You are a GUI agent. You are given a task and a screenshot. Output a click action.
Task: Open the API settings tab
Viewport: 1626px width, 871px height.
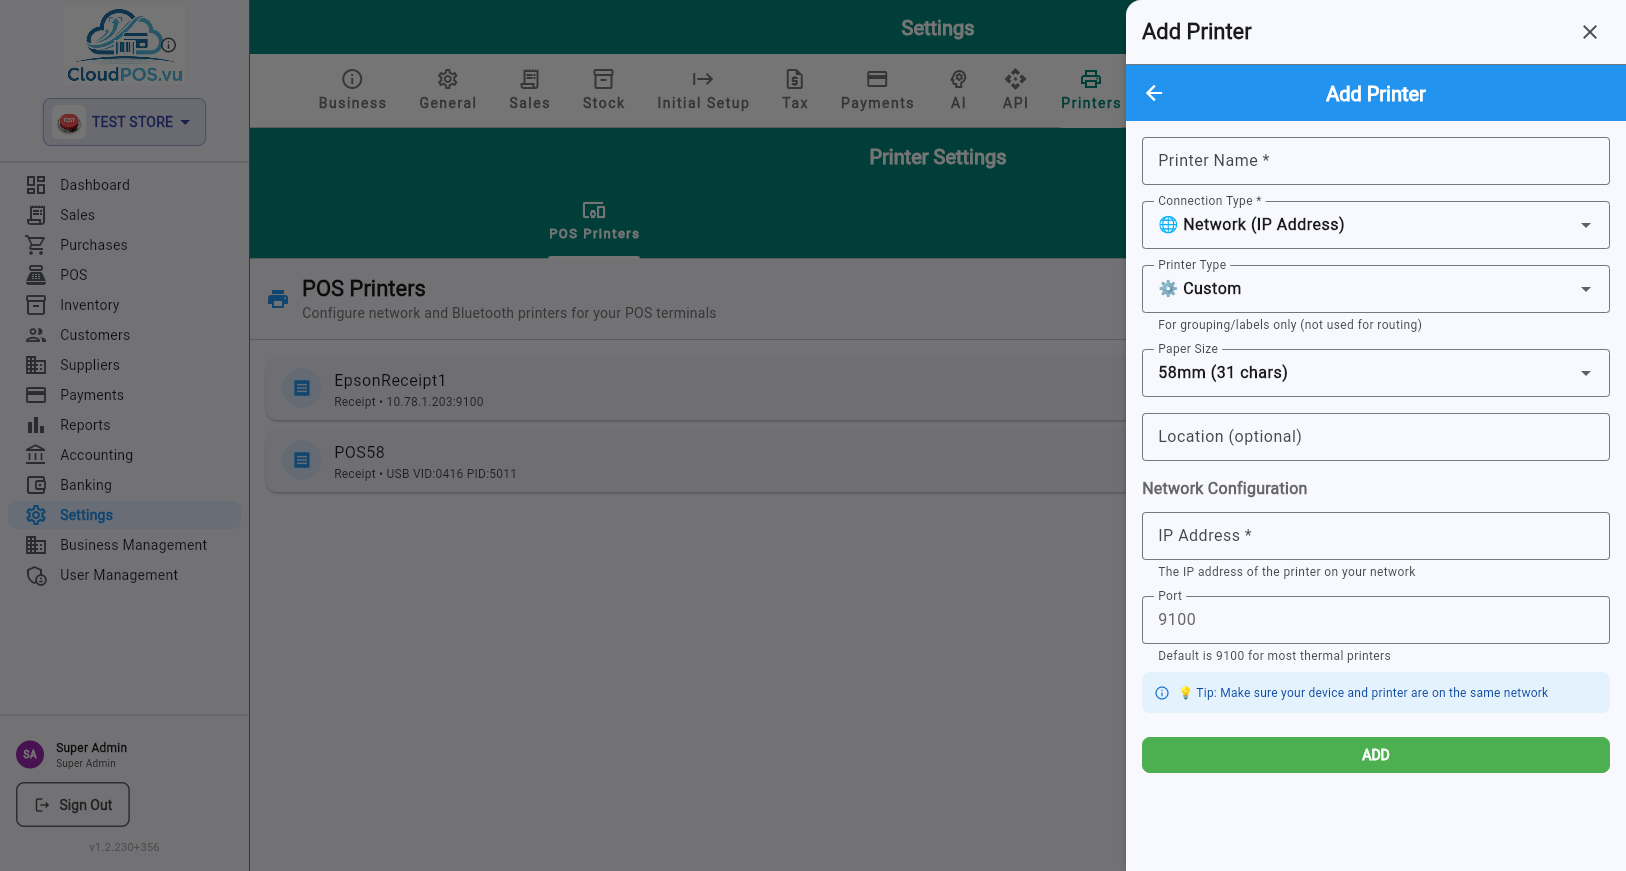coord(1015,90)
